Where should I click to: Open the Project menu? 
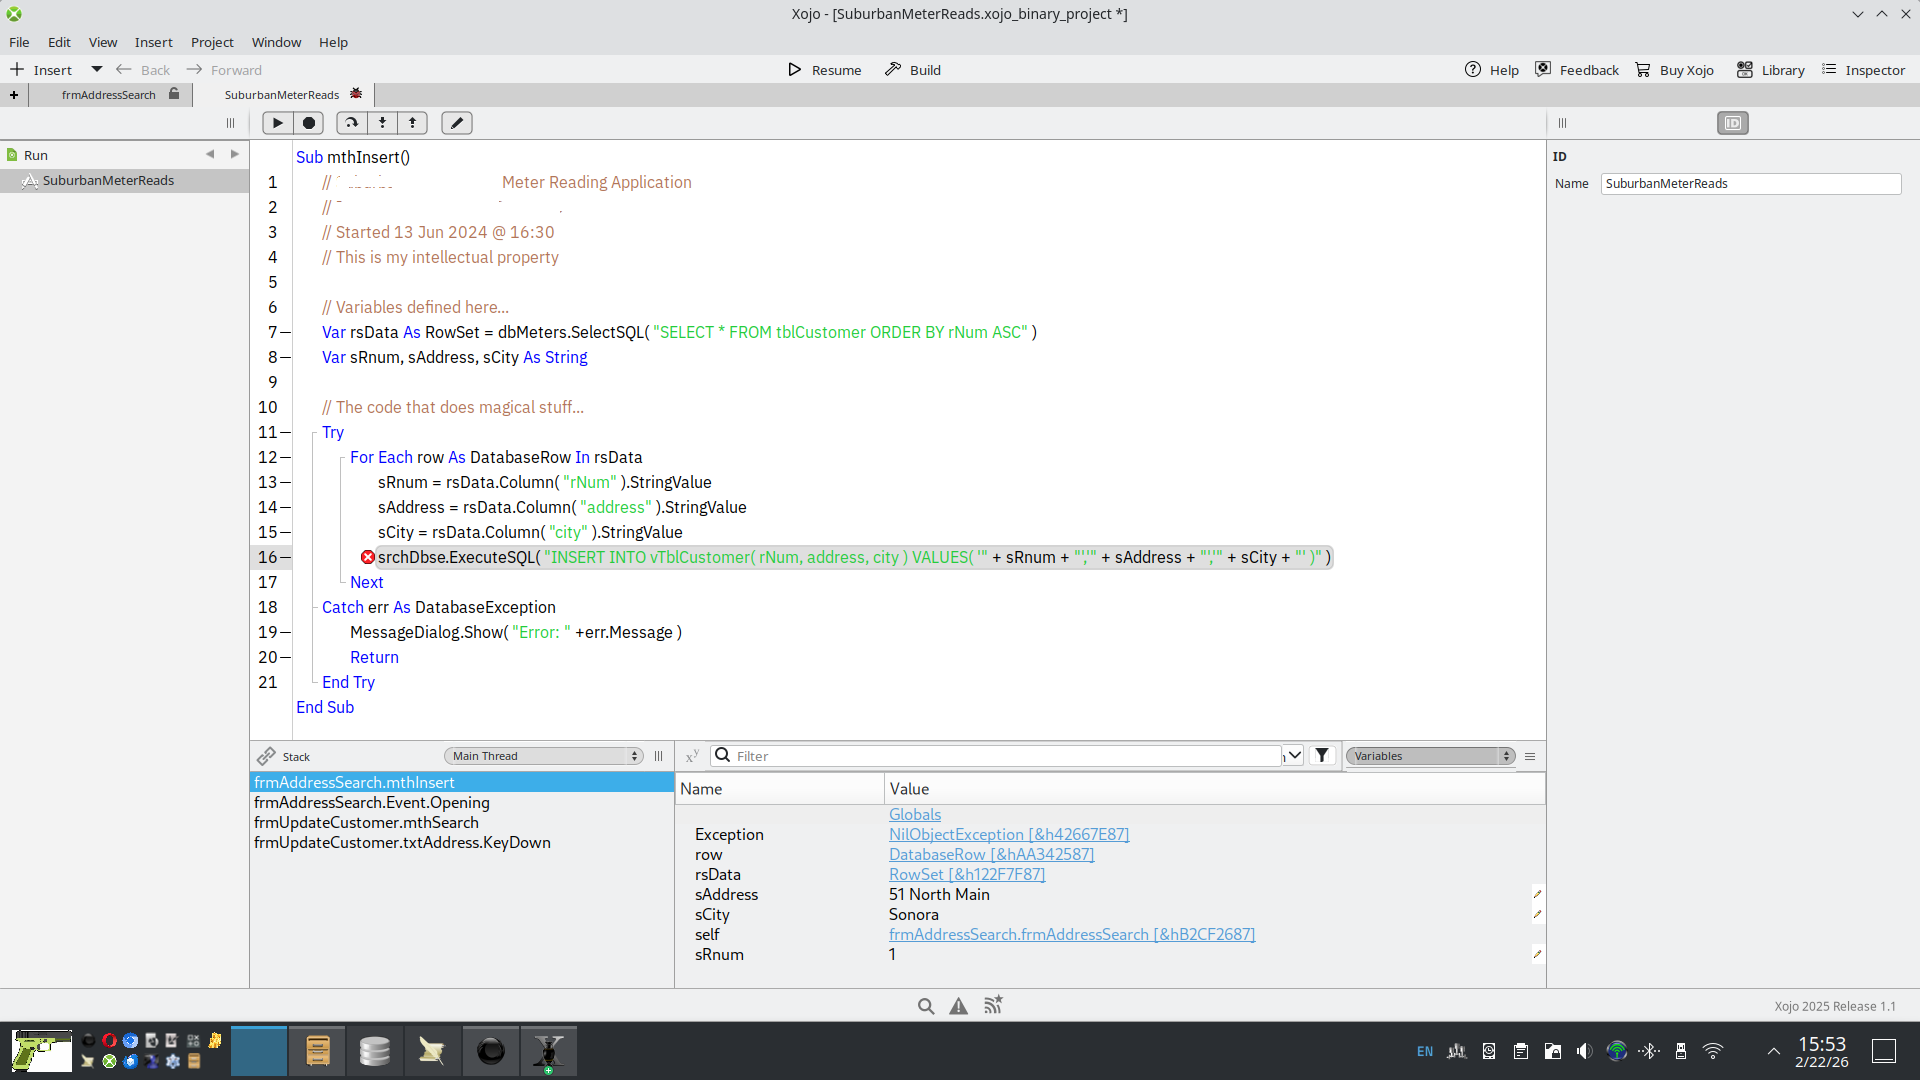(212, 42)
